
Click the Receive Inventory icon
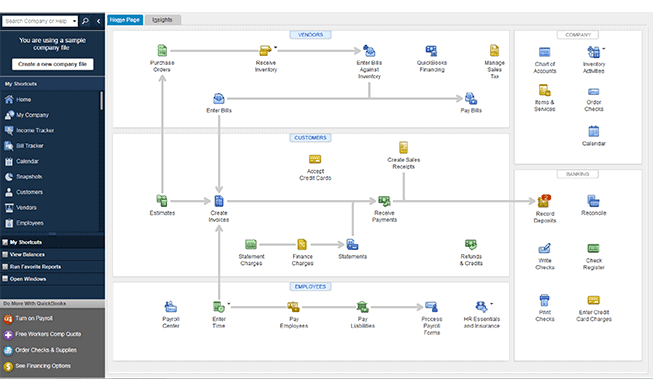tap(265, 50)
